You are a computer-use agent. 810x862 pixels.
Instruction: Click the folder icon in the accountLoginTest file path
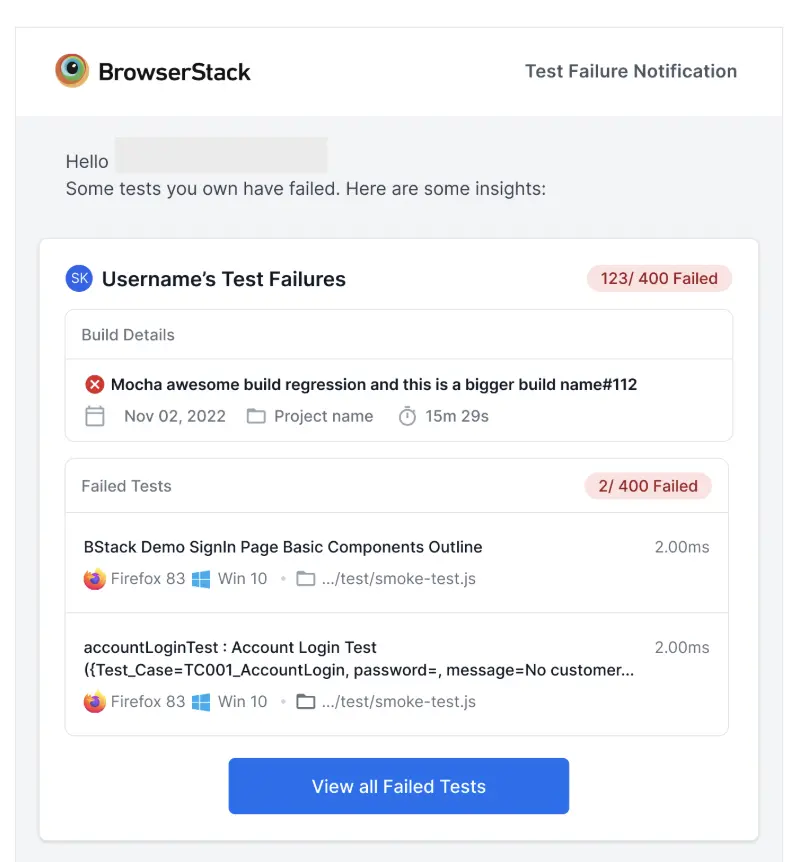tap(306, 702)
